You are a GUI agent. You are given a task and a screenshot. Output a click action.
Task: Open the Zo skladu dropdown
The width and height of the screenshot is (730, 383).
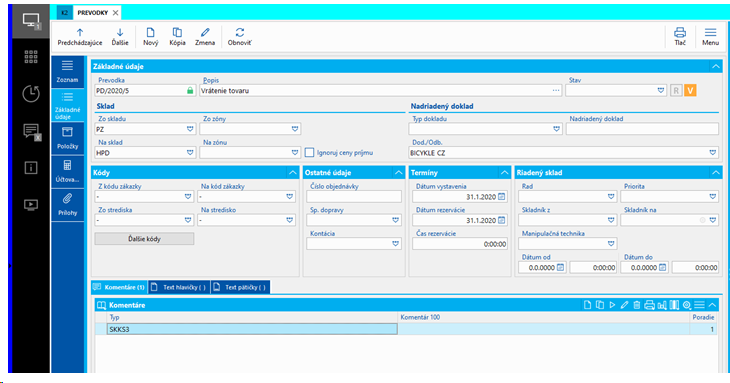click(x=190, y=129)
